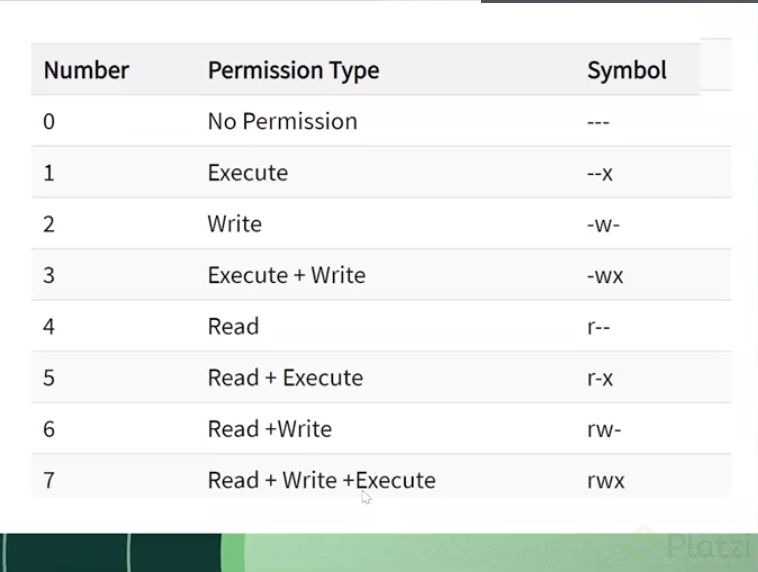Select the "--x" symbol cell
The width and height of the screenshot is (758, 572).
point(599,172)
